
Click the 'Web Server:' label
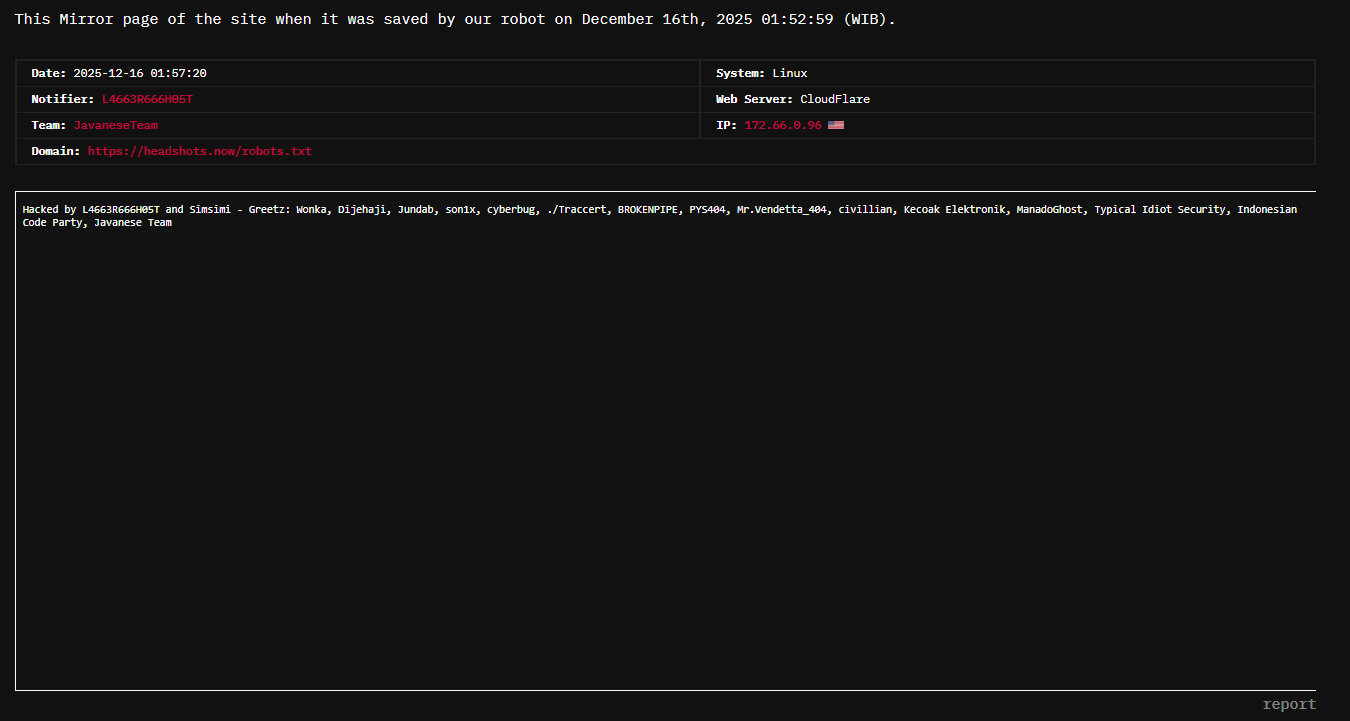click(754, 99)
